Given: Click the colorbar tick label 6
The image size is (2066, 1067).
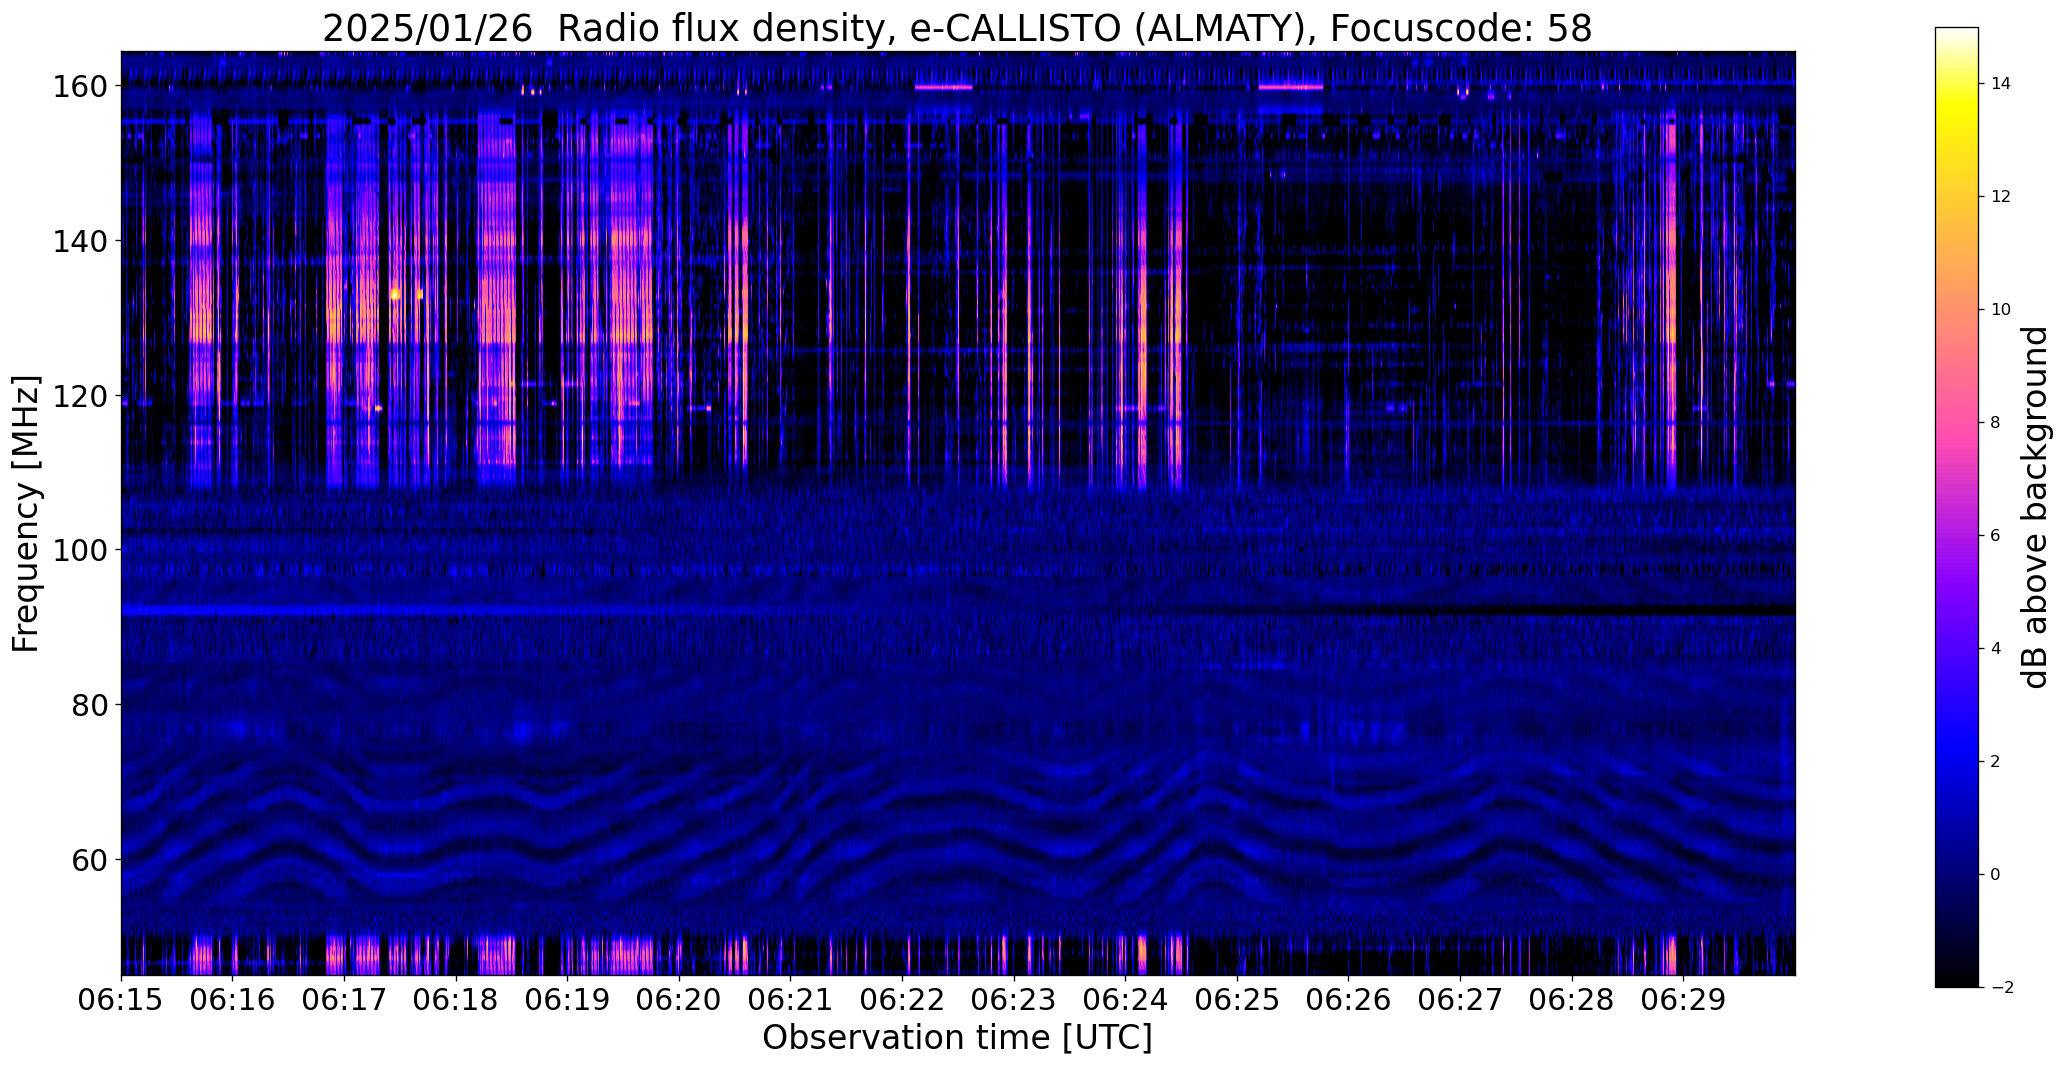Looking at the screenshot, I should pyautogui.click(x=1996, y=536).
